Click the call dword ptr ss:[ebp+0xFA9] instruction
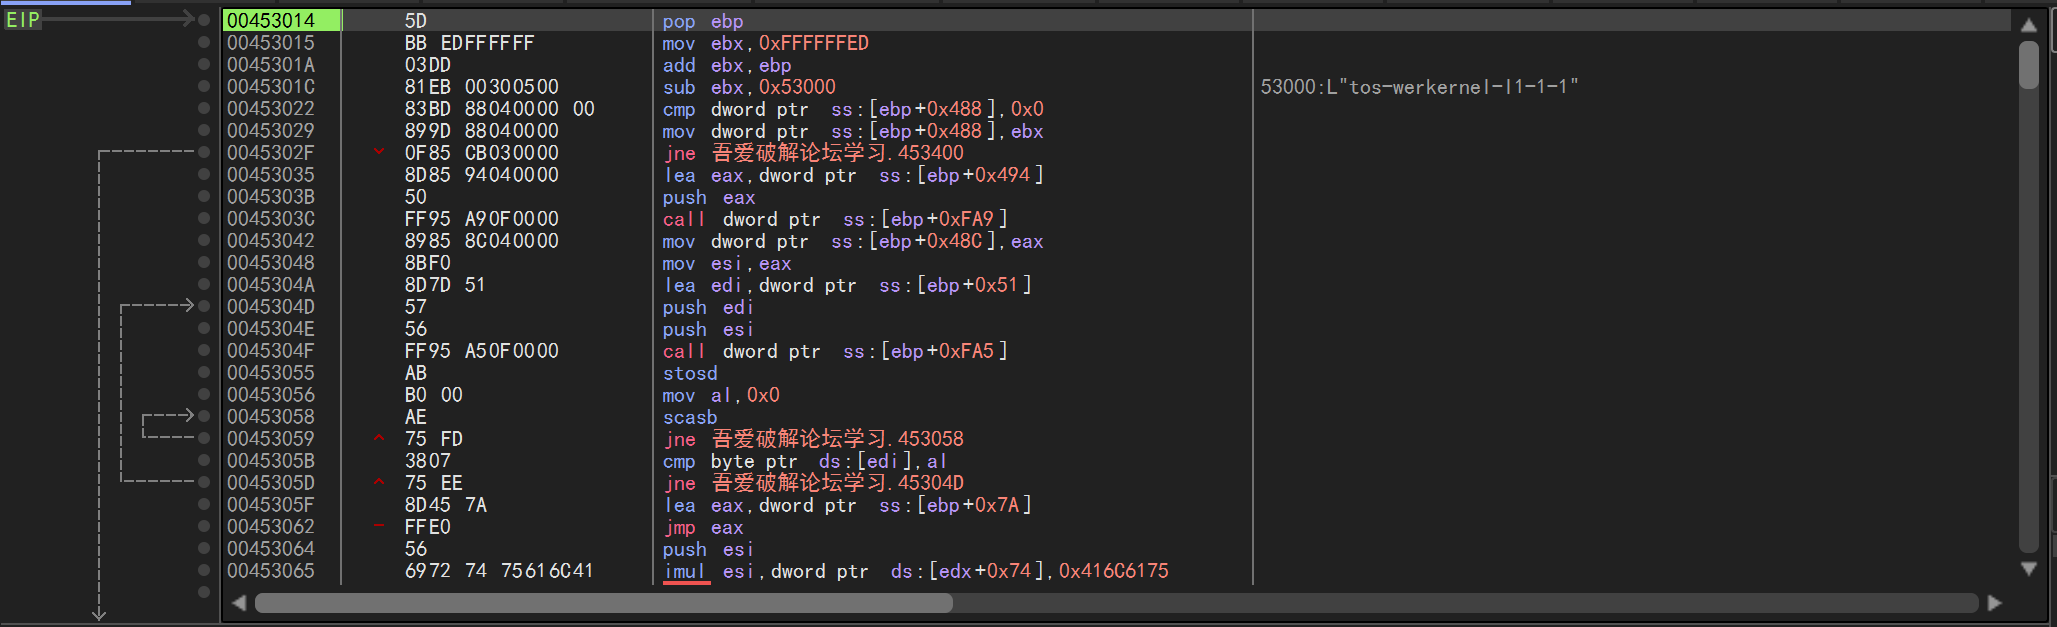Viewport: 2057px width, 627px height. tap(834, 219)
